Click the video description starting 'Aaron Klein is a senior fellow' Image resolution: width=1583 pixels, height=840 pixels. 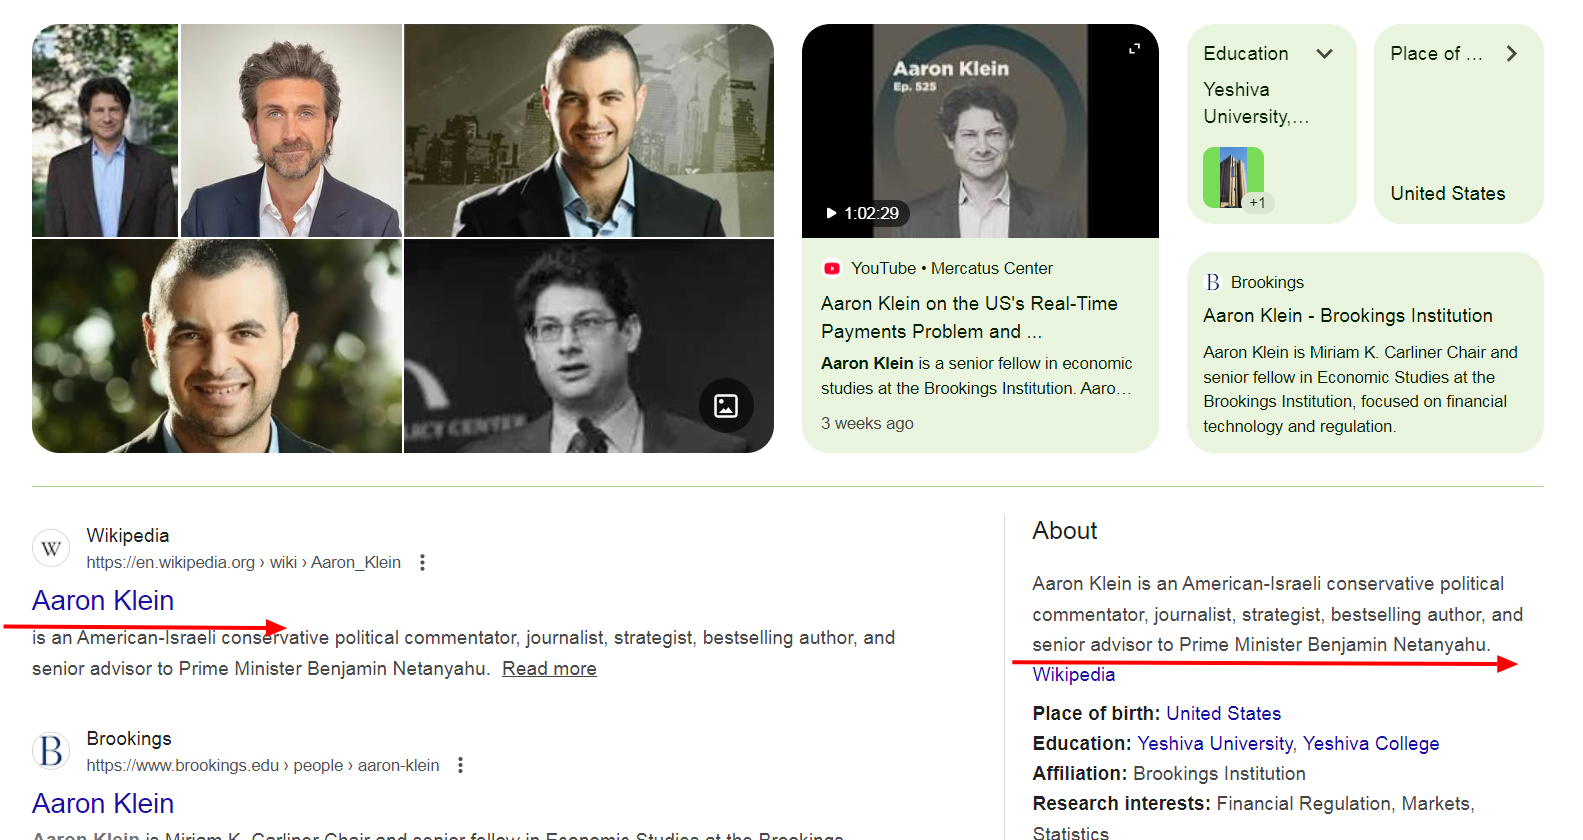pyautogui.click(x=977, y=376)
